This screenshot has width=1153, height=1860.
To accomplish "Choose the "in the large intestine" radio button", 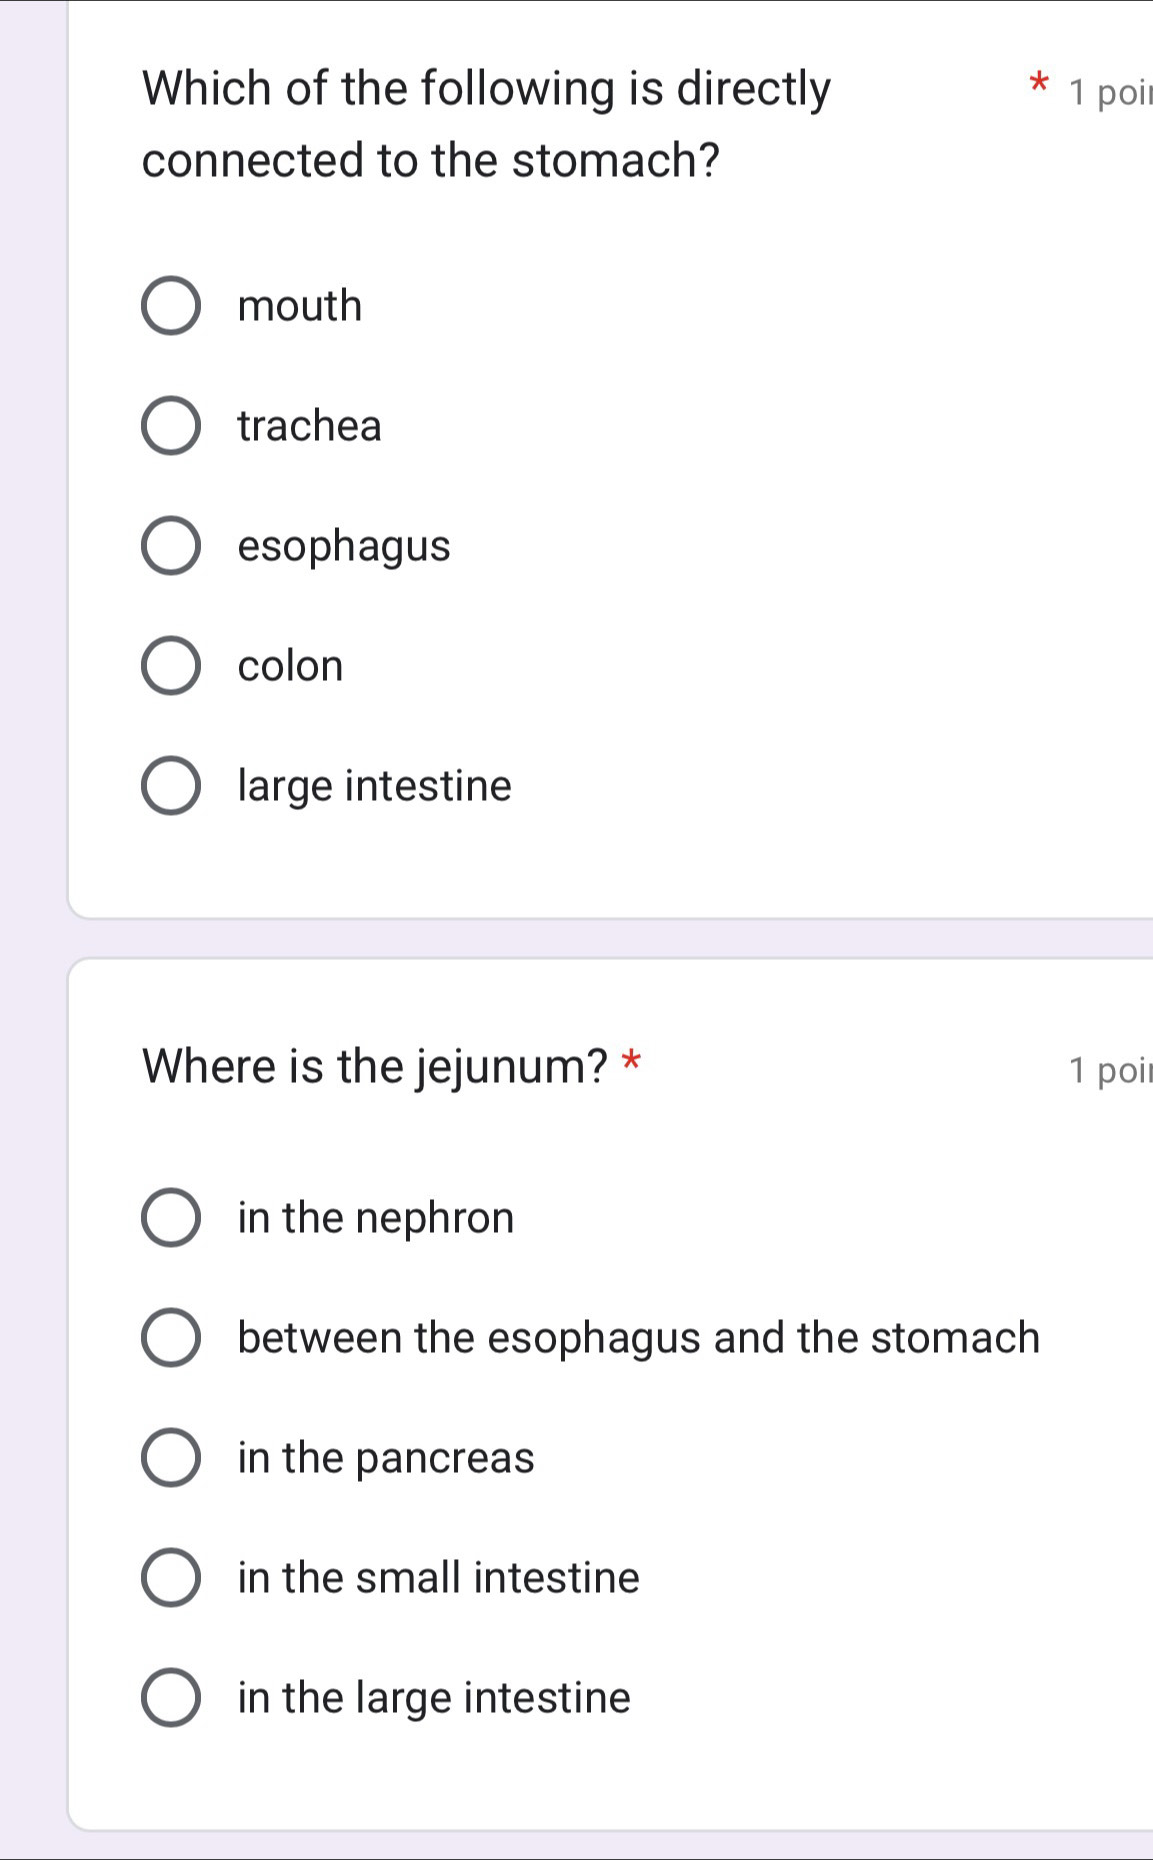I will click(x=171, y=1698).
